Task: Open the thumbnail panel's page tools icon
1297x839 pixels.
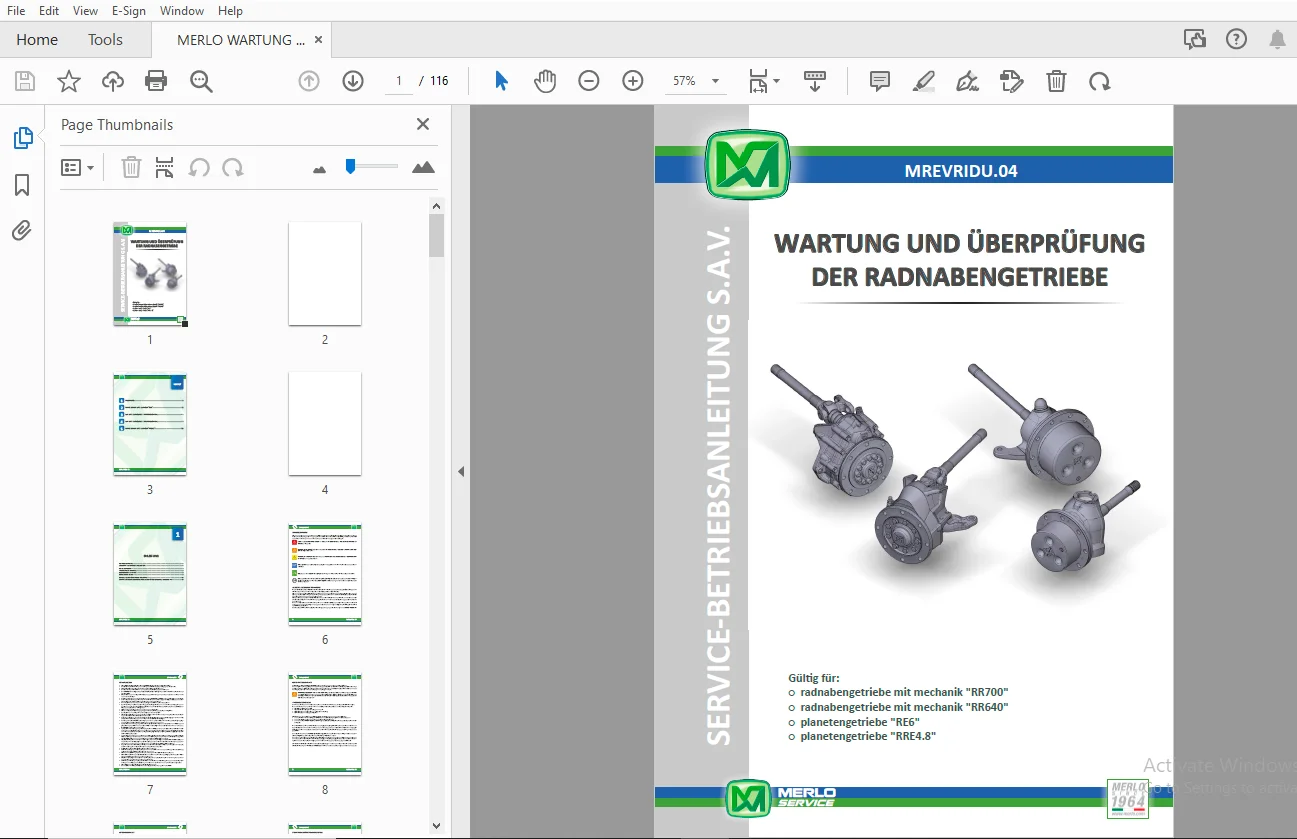Action: pos(165,167)
